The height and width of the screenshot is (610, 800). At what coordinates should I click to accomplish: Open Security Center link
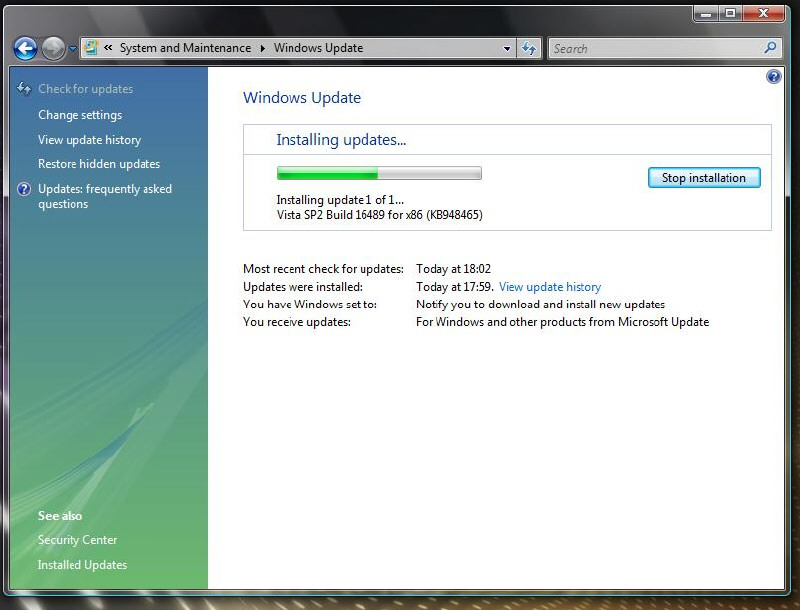pyautogui.click(x=78, y=540)
